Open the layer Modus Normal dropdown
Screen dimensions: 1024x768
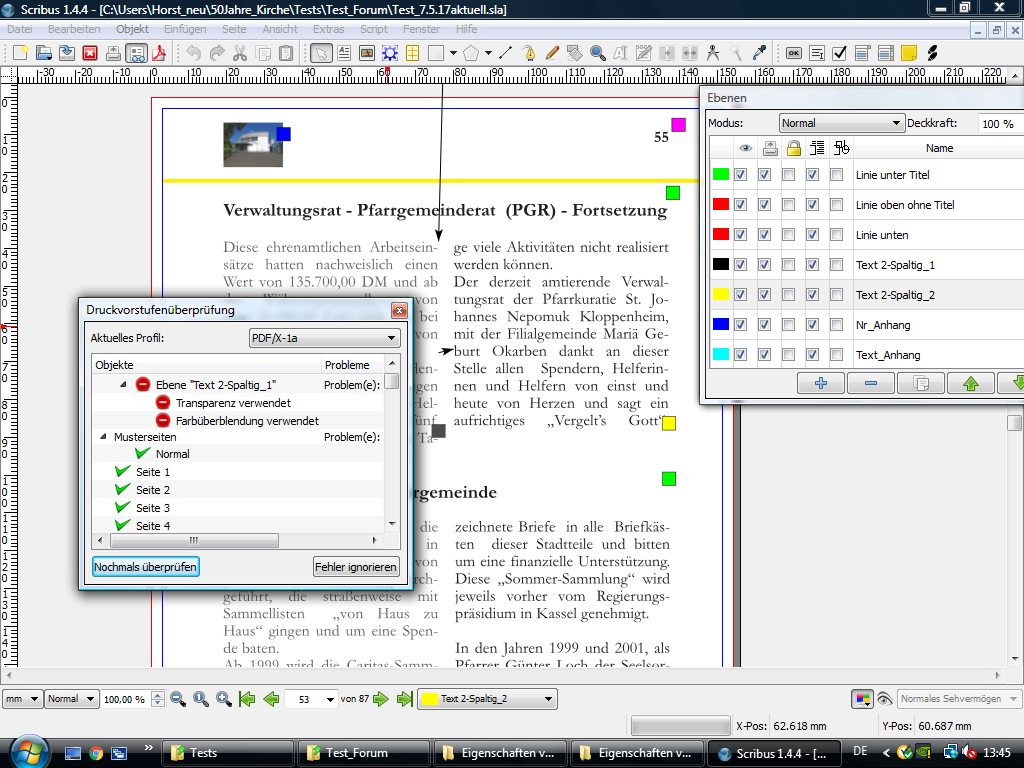coord(841,123)
